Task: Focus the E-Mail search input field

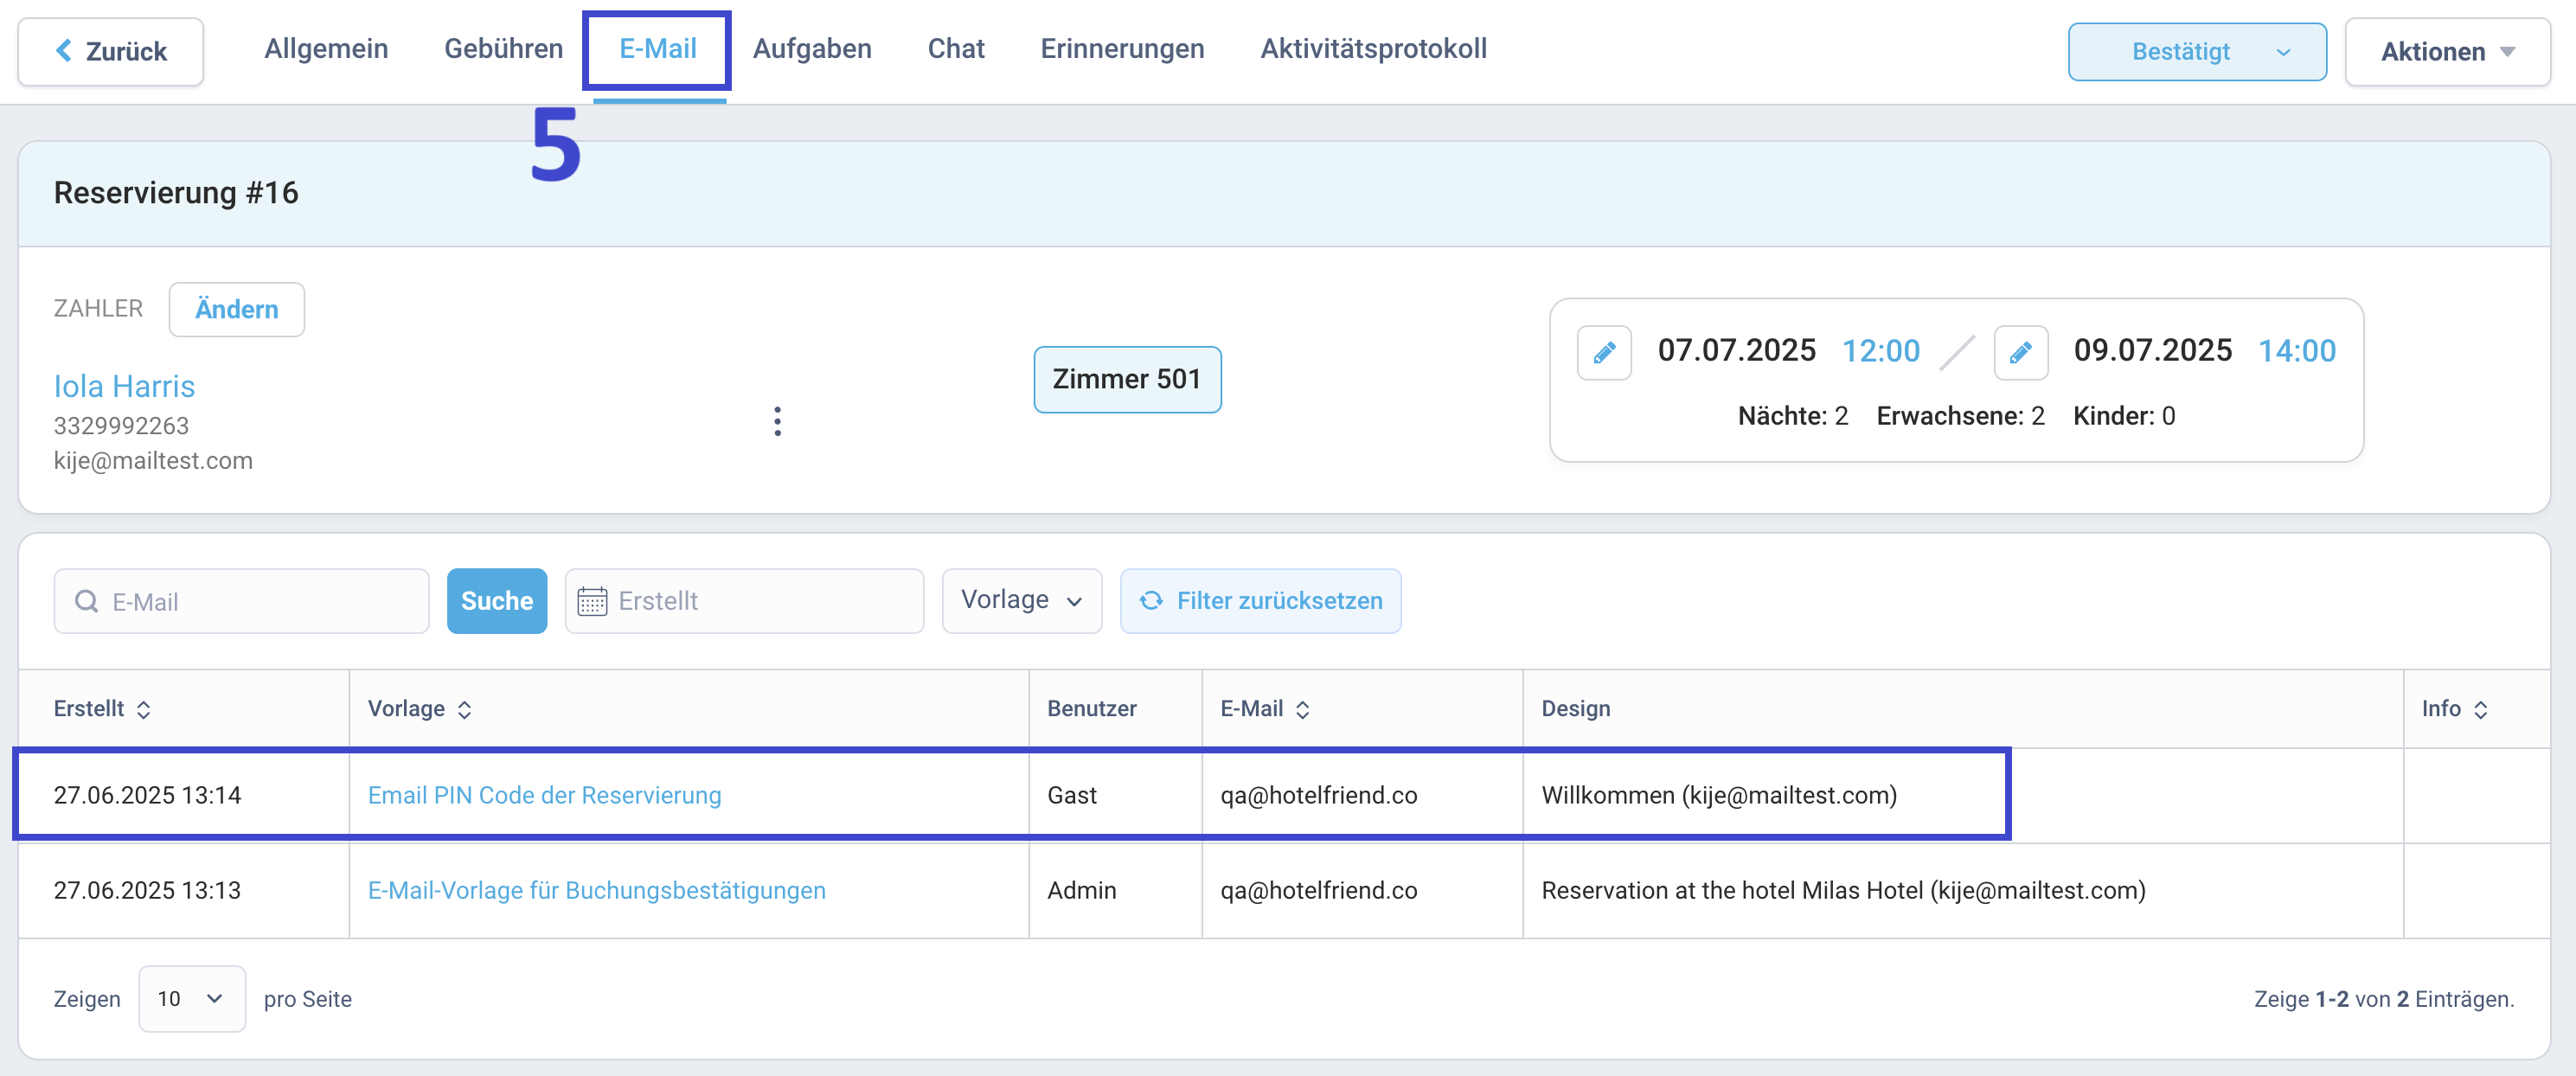Action: 241,601
